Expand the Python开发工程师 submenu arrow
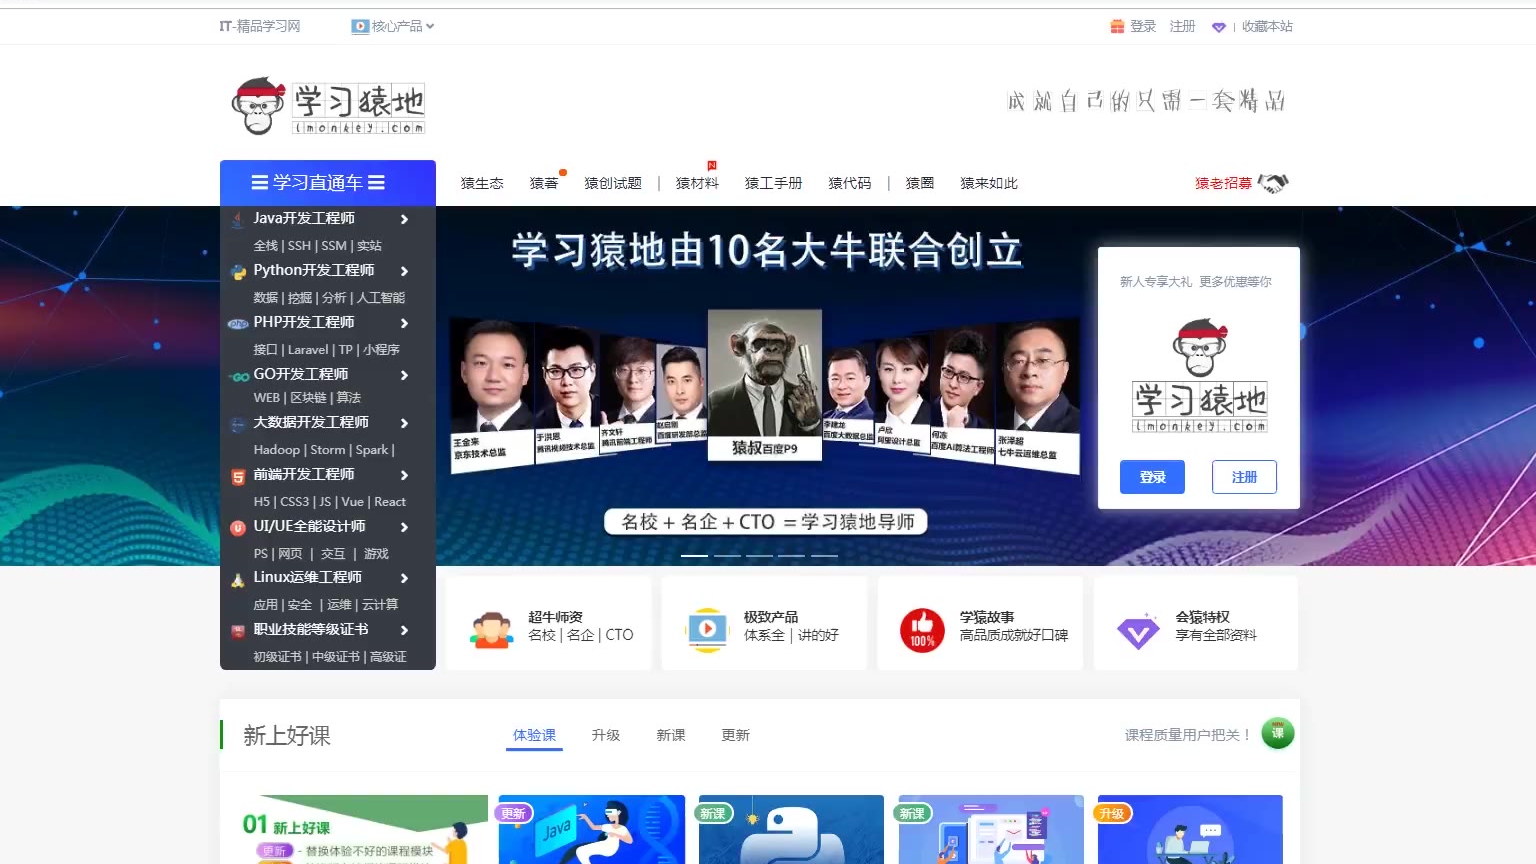 point(404,271)
